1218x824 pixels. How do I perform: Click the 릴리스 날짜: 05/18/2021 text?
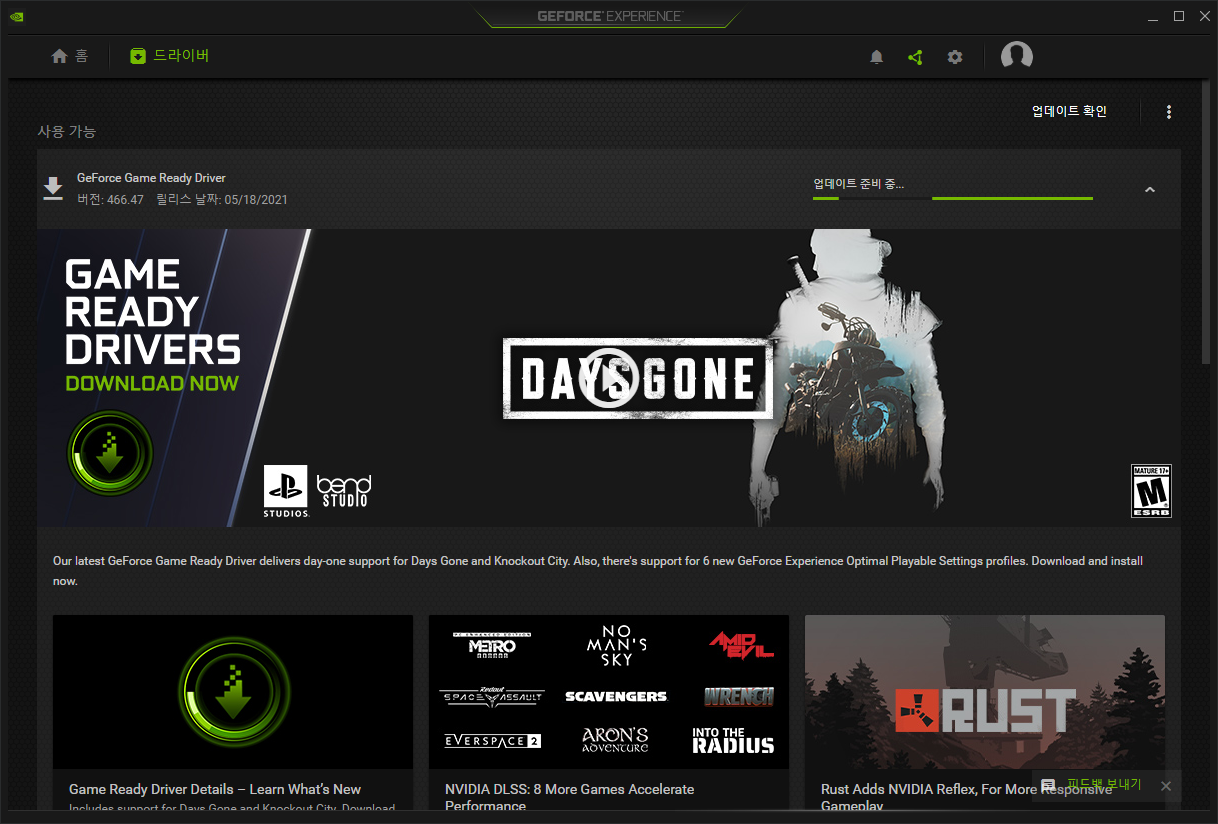click(222, 200)
